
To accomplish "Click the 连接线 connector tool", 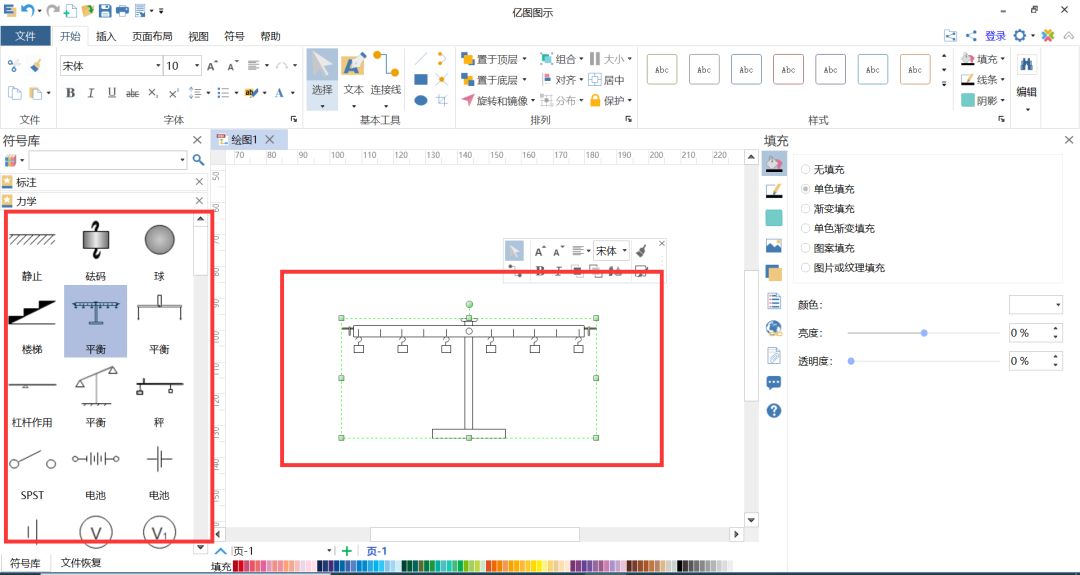I will pyautogui.click(x=386, y=75).
